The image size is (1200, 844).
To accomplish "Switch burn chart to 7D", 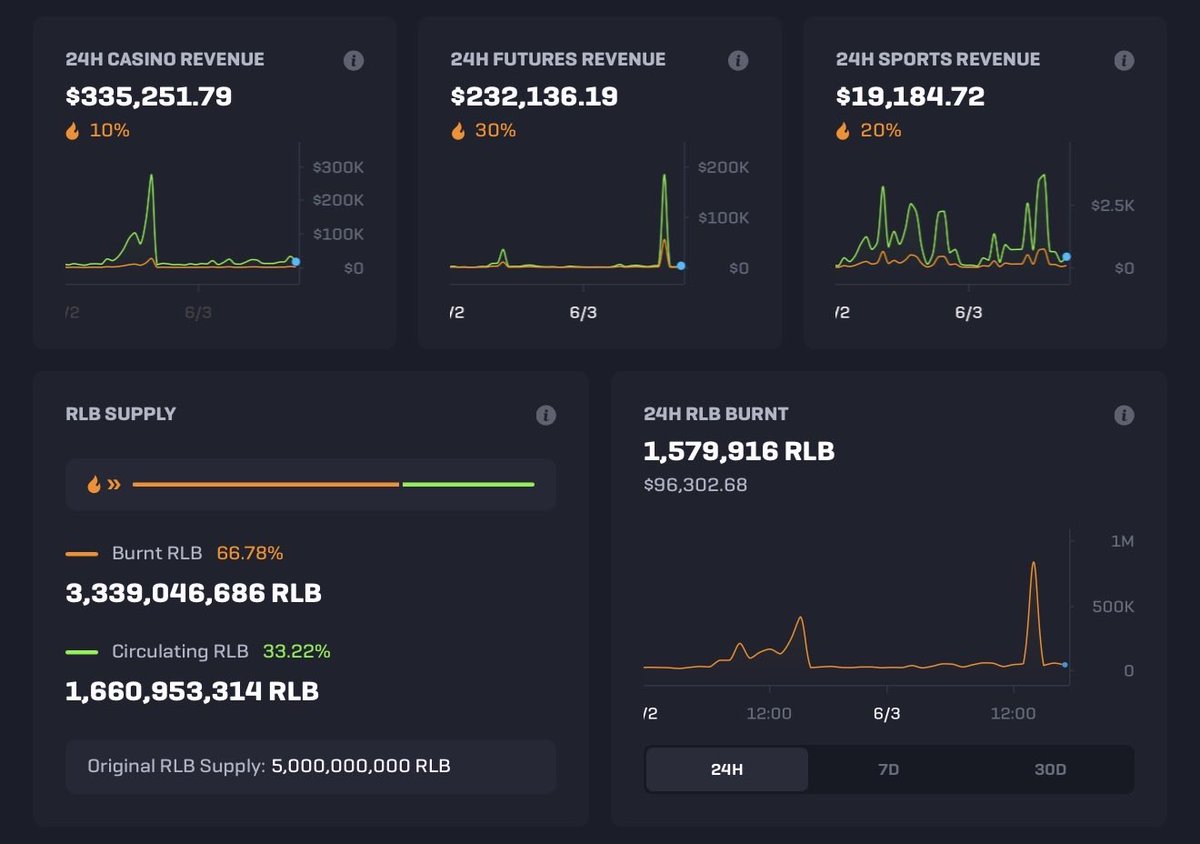I will click(x=888, y=769).
